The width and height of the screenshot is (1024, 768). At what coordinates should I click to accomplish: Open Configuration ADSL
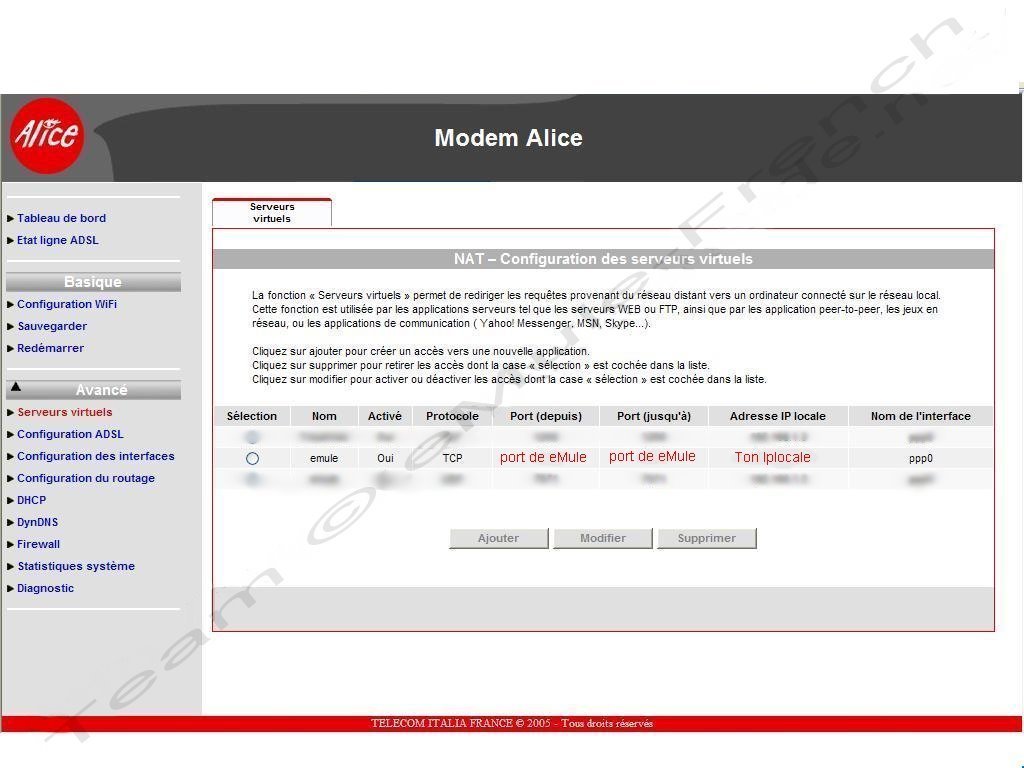click(x=70, y=434)
